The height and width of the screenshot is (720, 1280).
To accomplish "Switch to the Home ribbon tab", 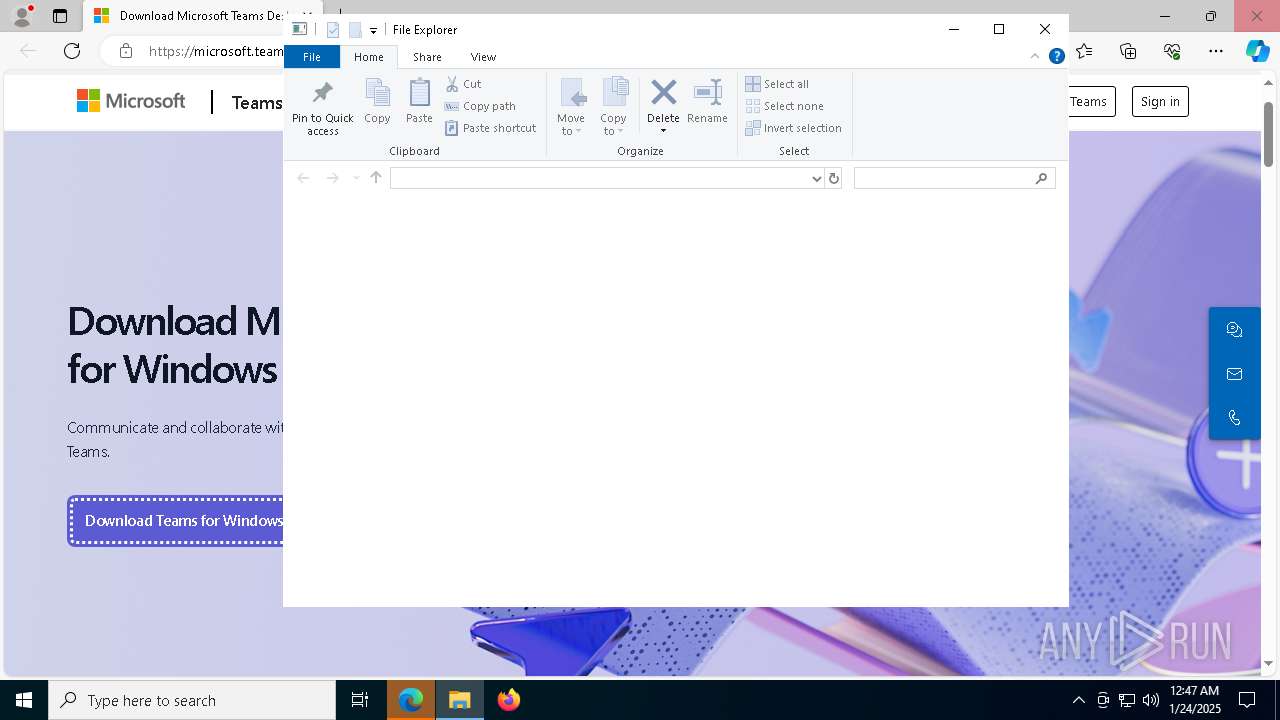I will coord(369,57).
